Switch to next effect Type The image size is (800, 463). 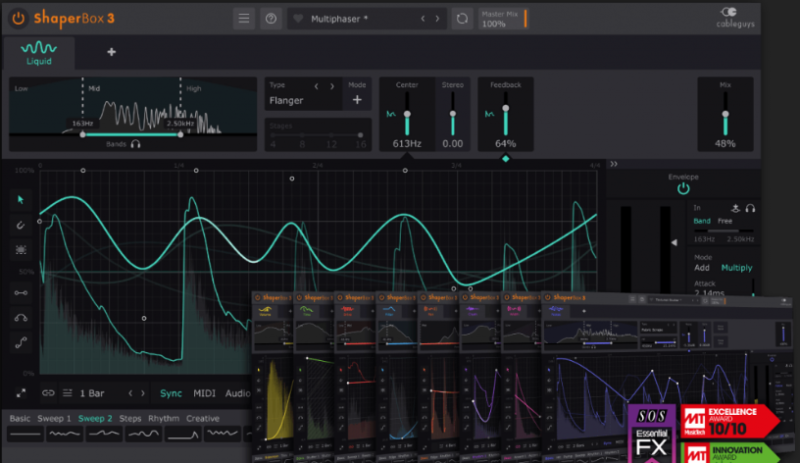[x=332, y=86]
